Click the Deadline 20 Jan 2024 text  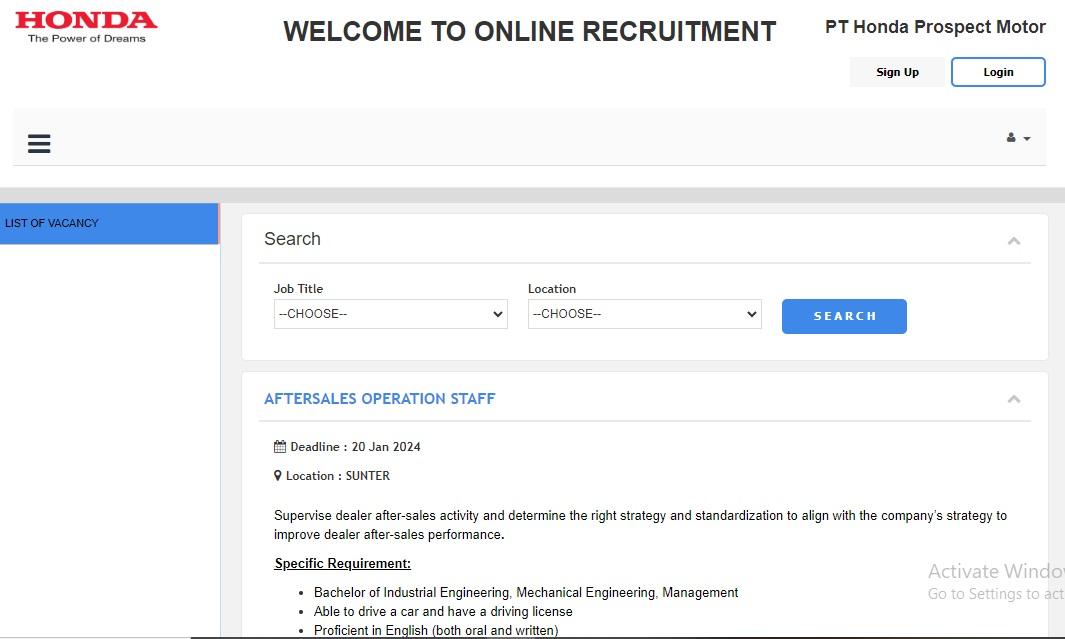(x=355, y=447)
